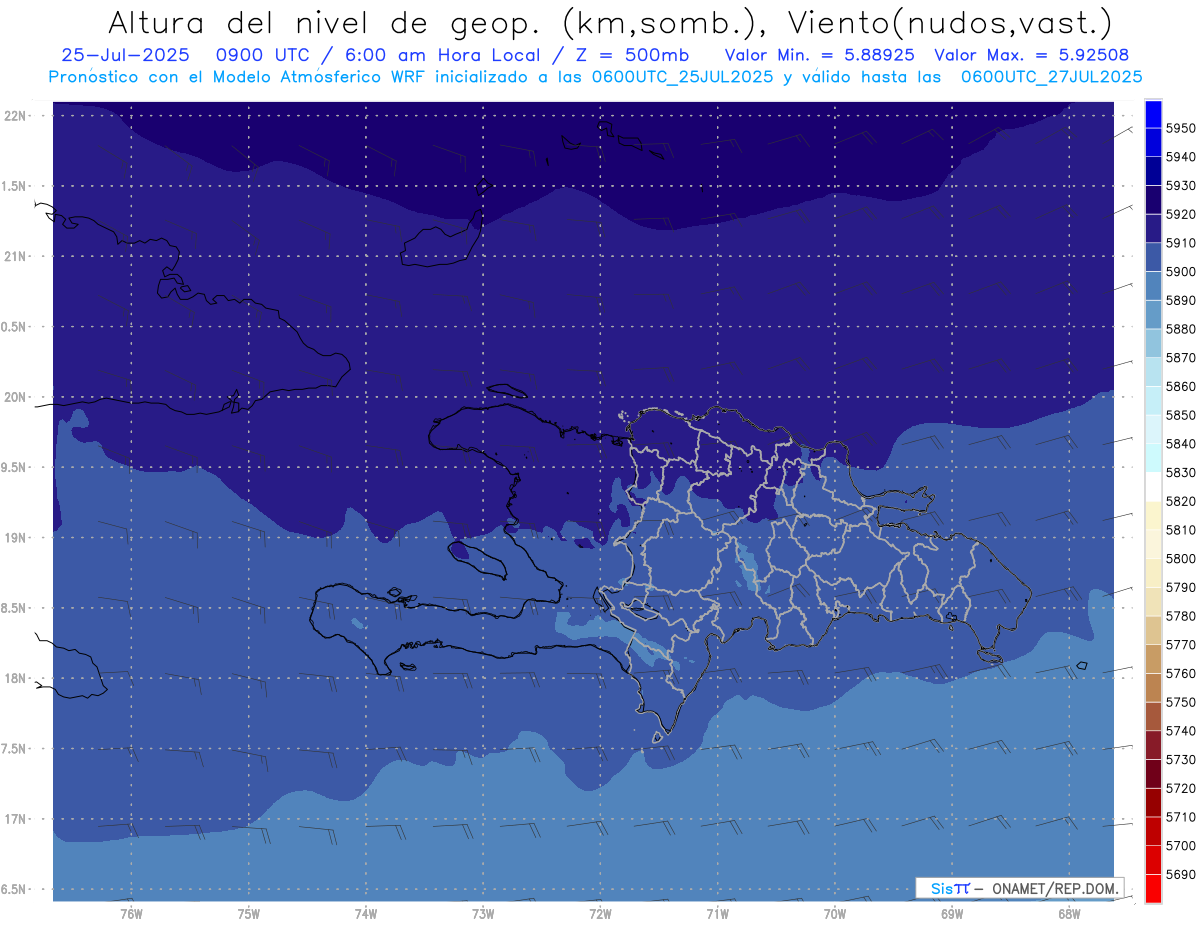Click the 68W longitude axis label

1069,913
